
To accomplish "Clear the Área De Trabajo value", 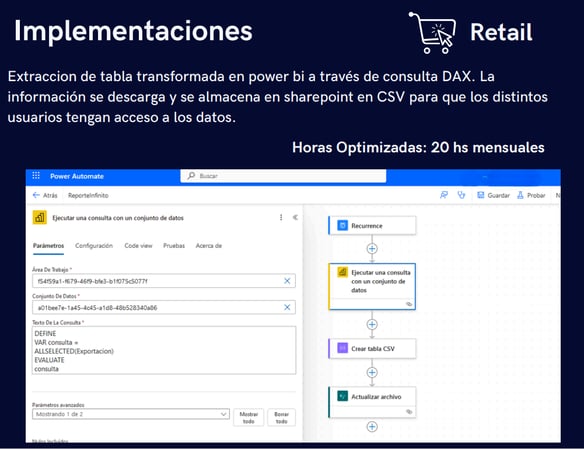I will (x=287, y=281).
